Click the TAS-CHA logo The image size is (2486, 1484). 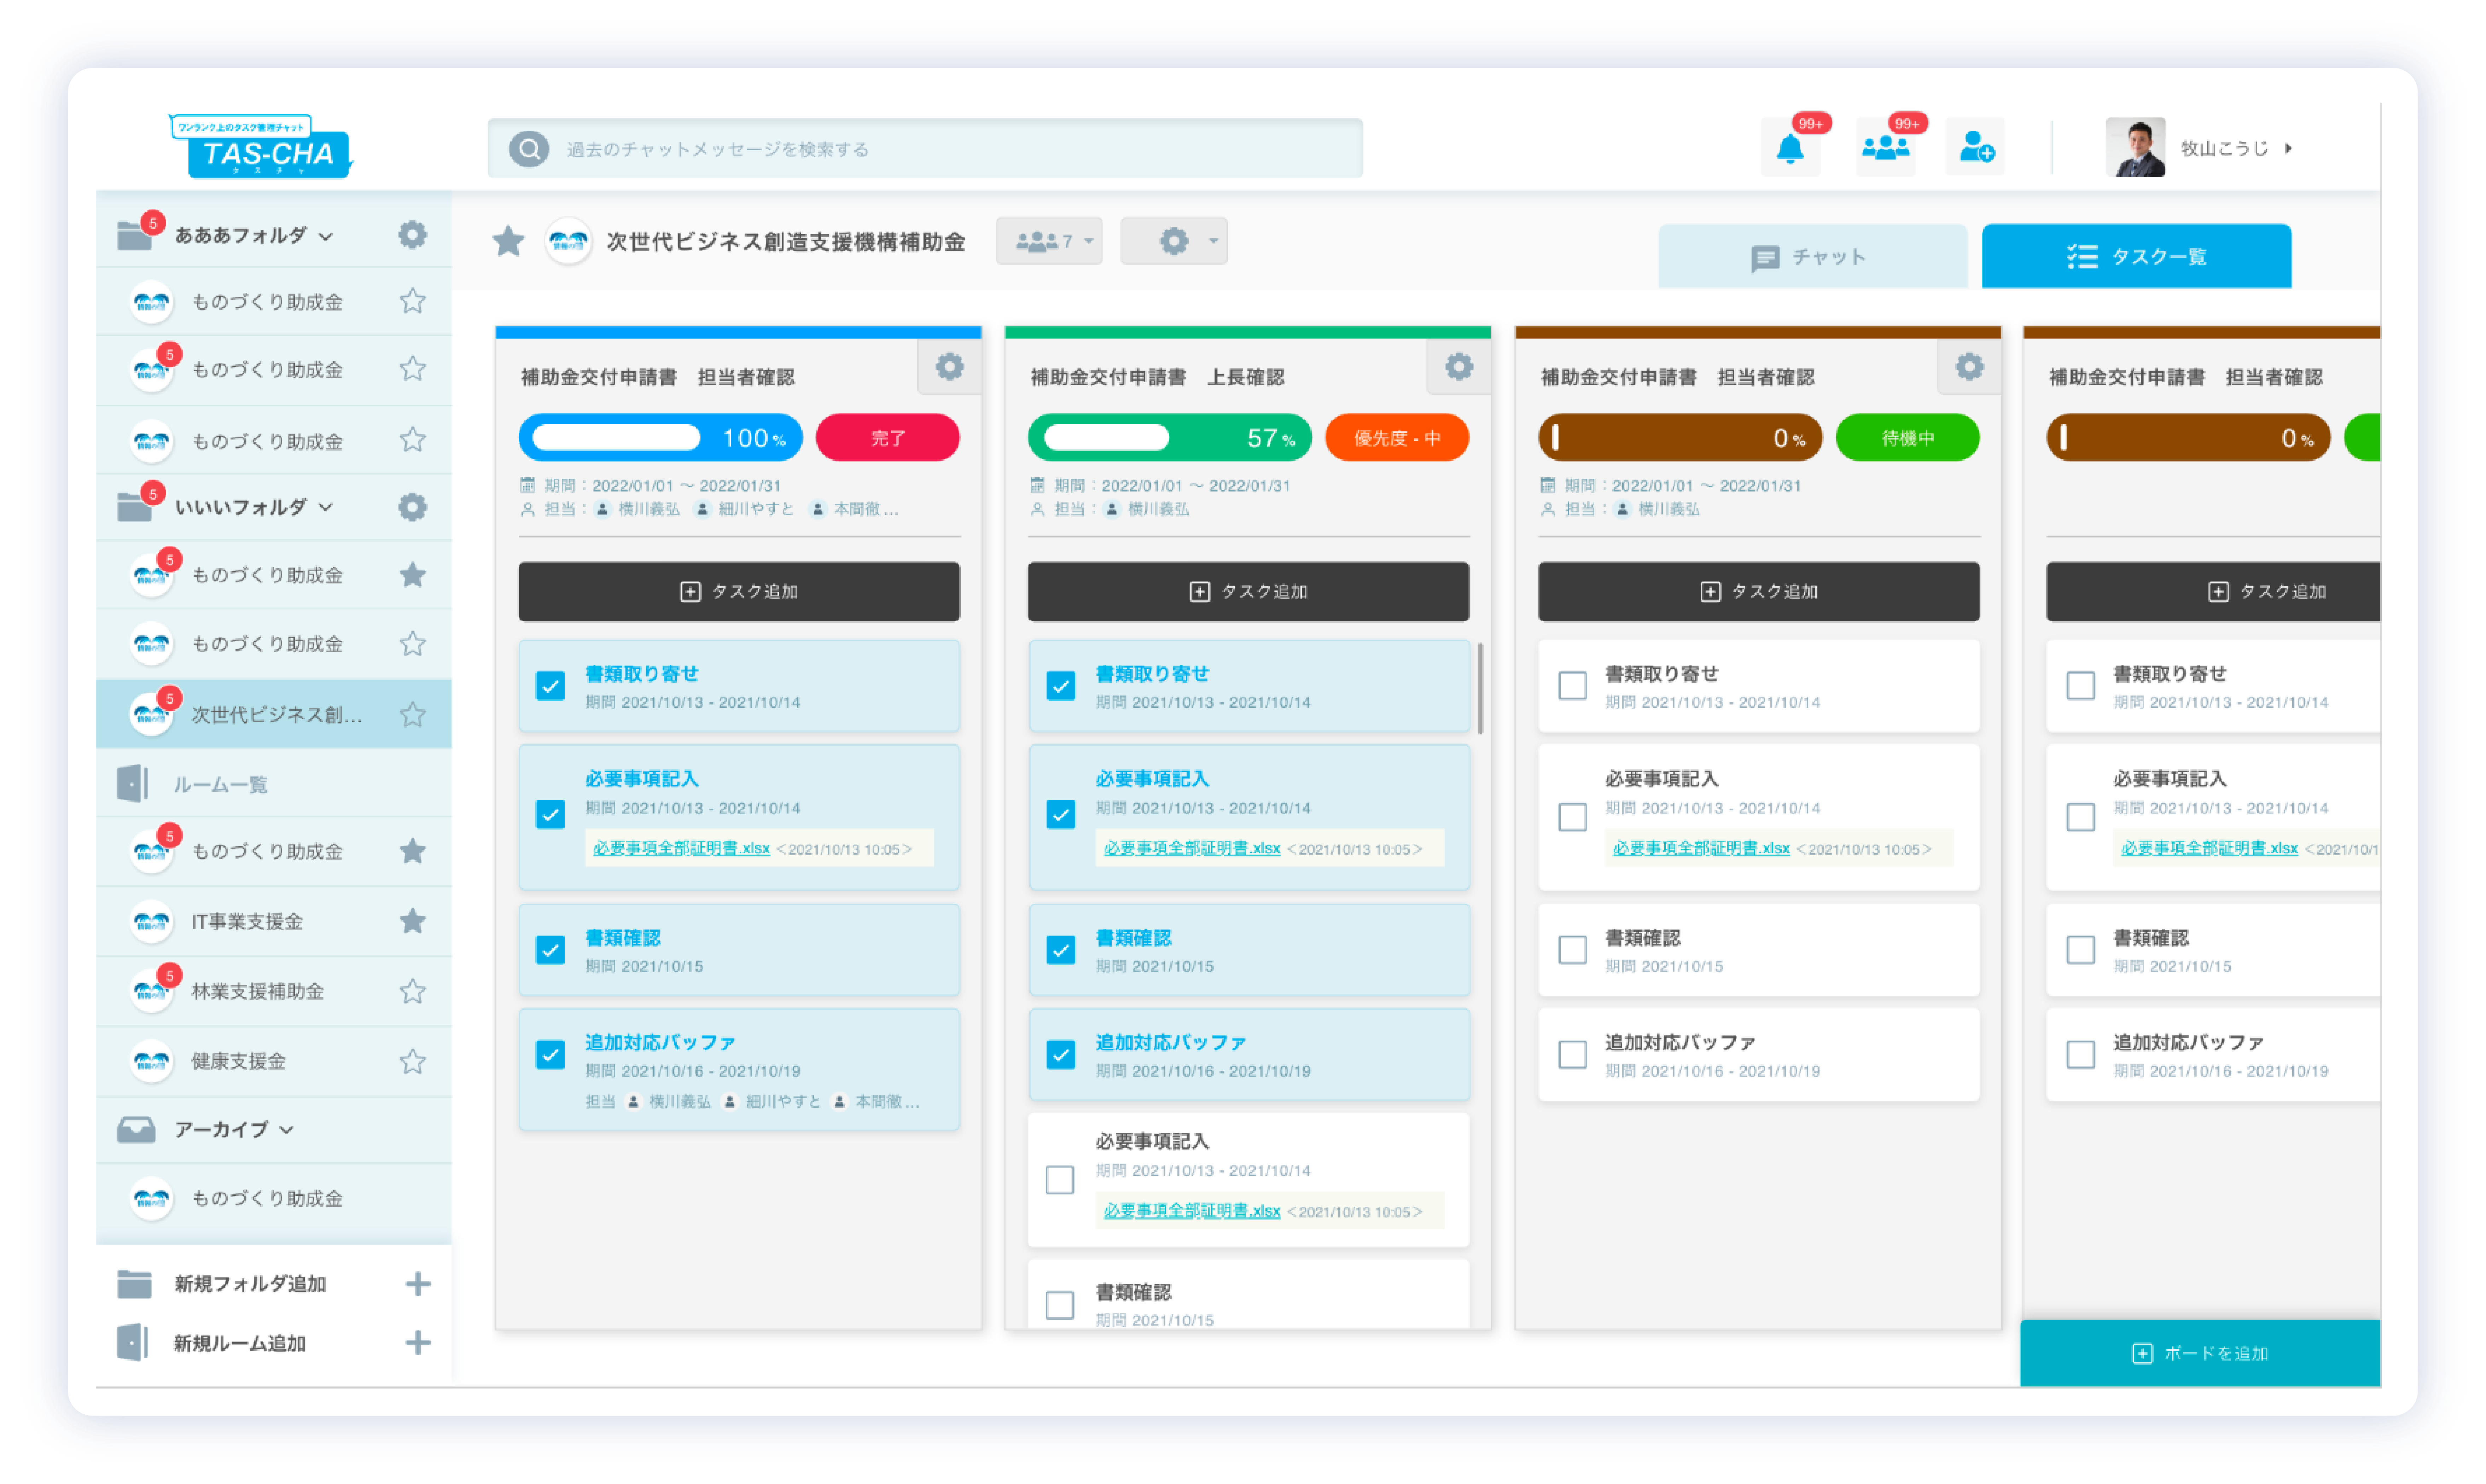[262, 147]
